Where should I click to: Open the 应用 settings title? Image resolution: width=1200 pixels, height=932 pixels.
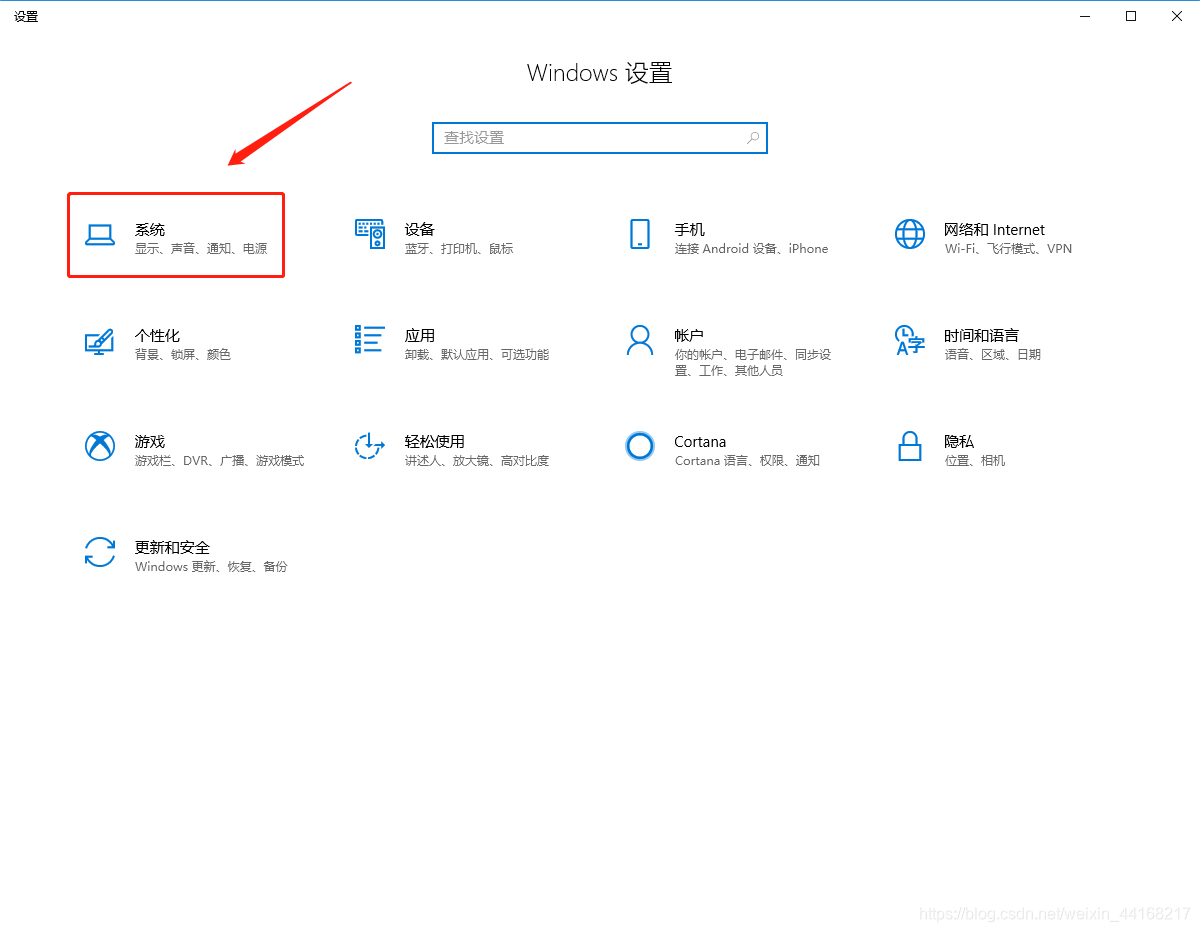click(x=420, y=336)
